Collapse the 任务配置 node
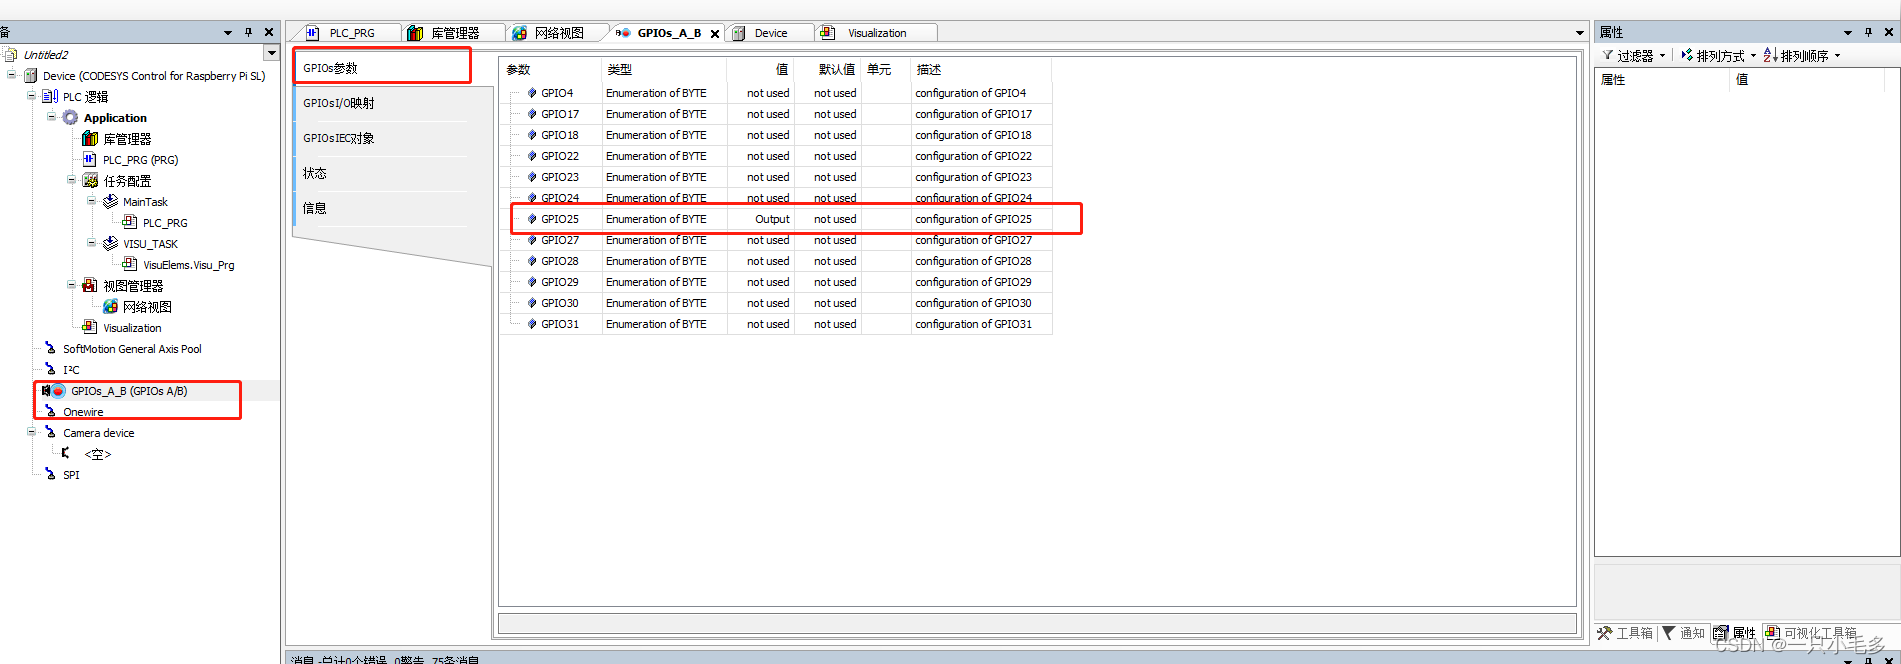This screenshot has height=664, width=1901. tap(71, 179)
